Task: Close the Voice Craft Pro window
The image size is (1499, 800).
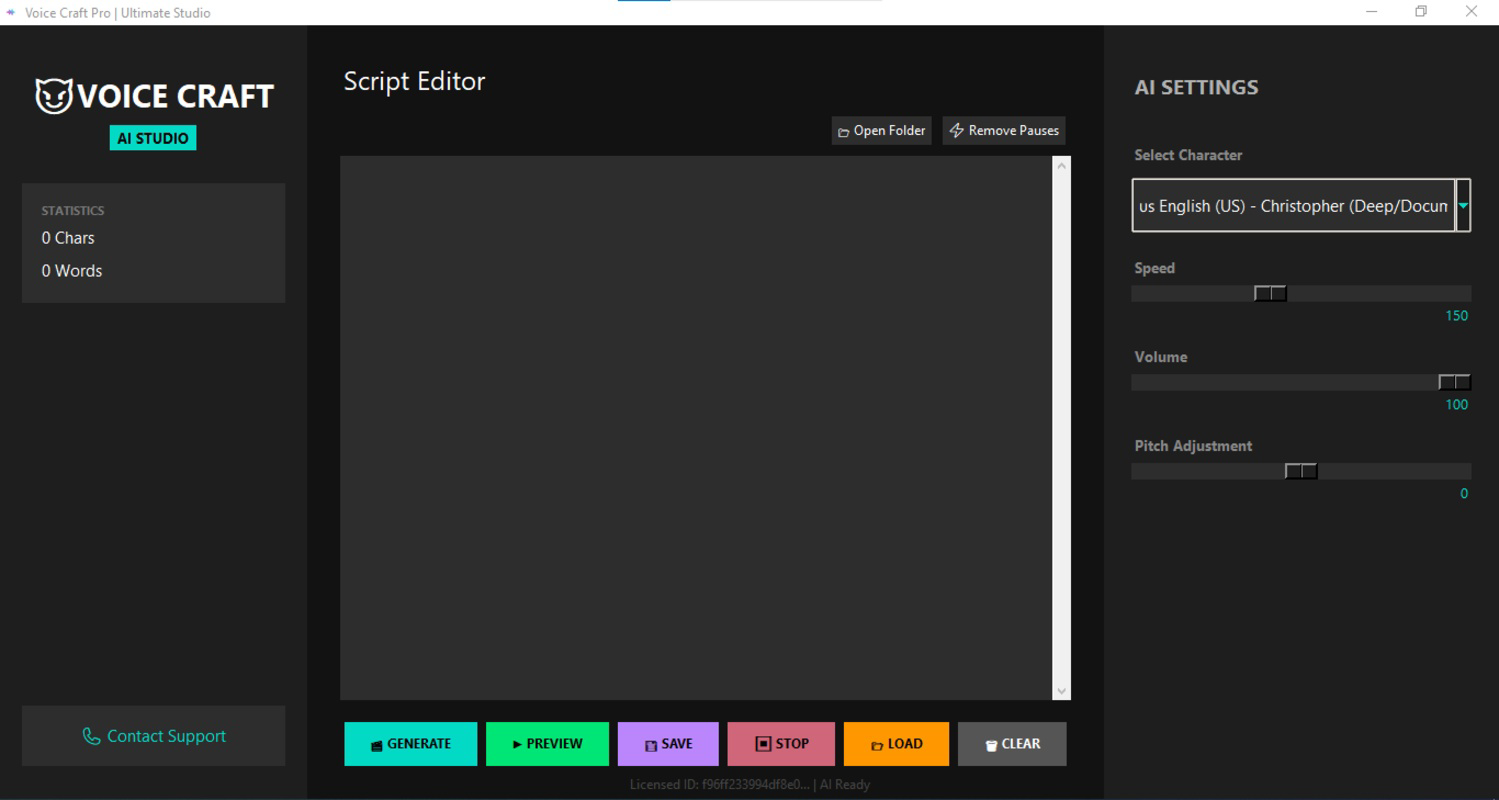Action: pyautogui.click(x=1471, y=12)
